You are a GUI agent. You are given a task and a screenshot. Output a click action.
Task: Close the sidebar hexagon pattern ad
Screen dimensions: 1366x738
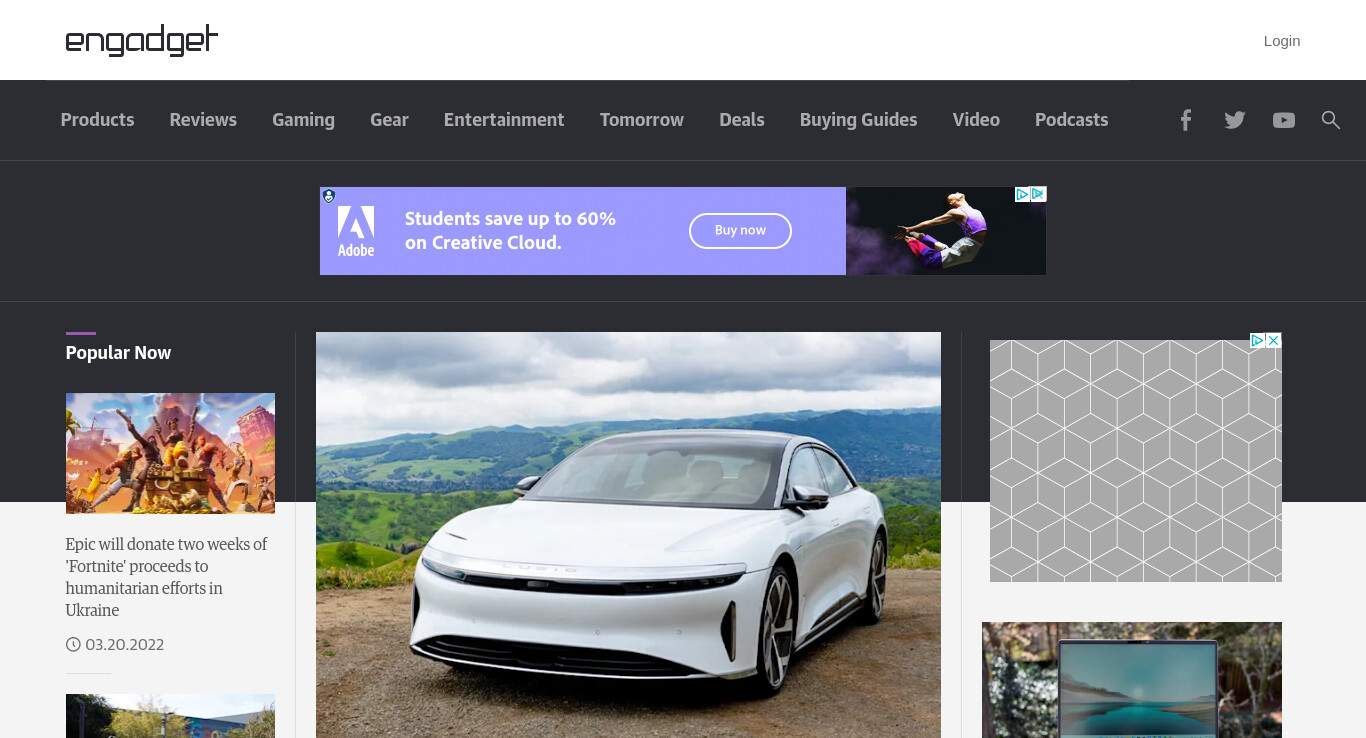coord(1274,340)
